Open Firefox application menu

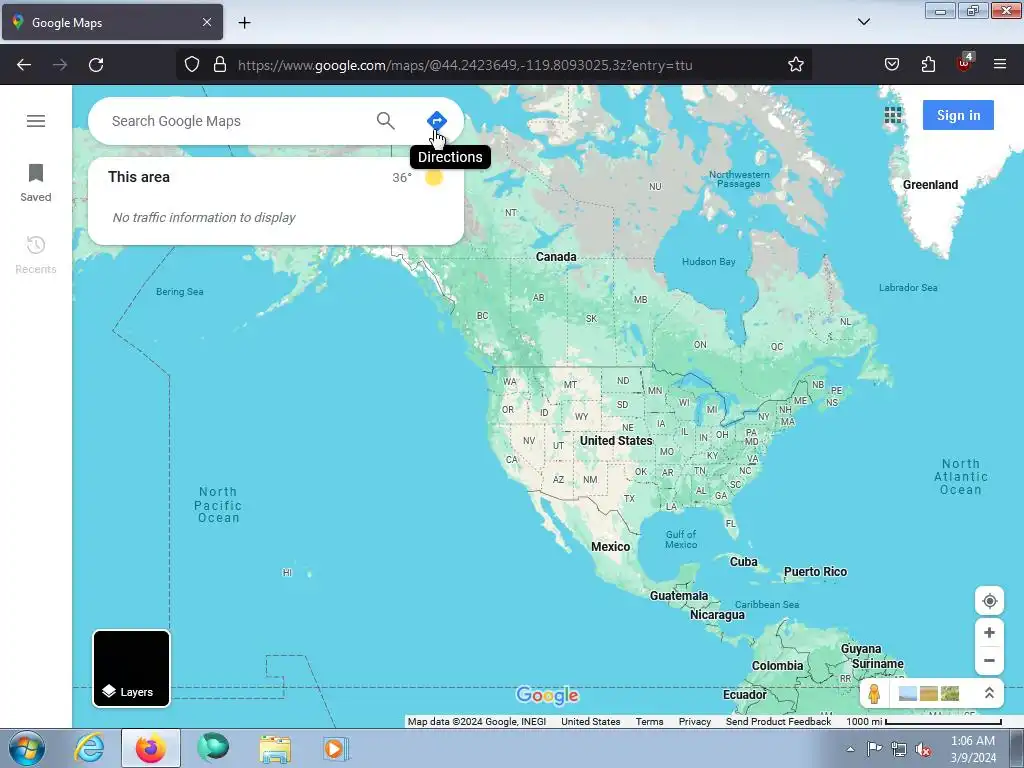(1000, 64)
